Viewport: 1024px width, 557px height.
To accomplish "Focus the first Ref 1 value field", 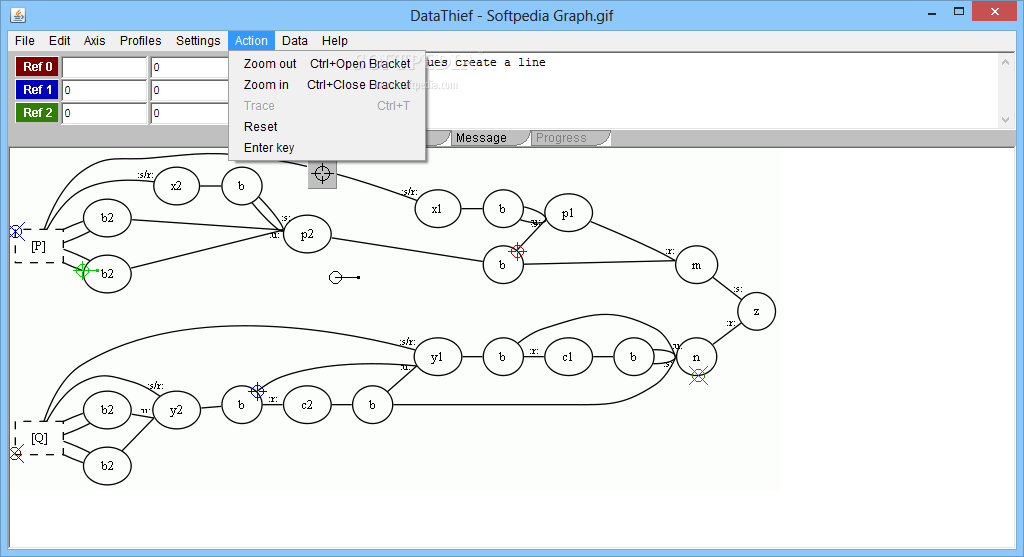I will [x=104, y=89].
